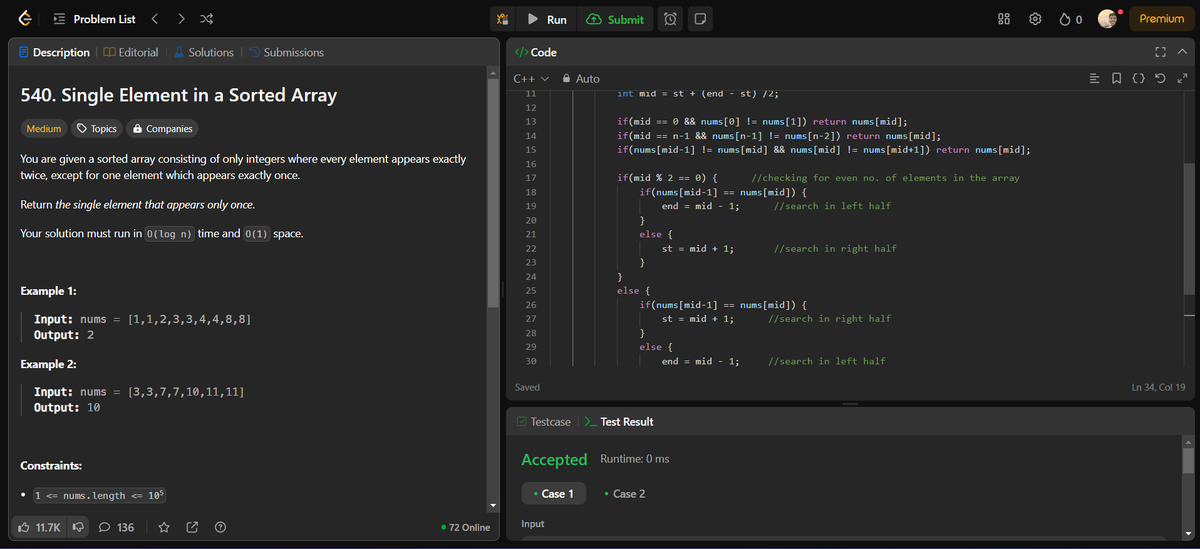This screenshot has width=1200, height=549.
Task: Open the user profile avatar
Action: pos(1107,19)
